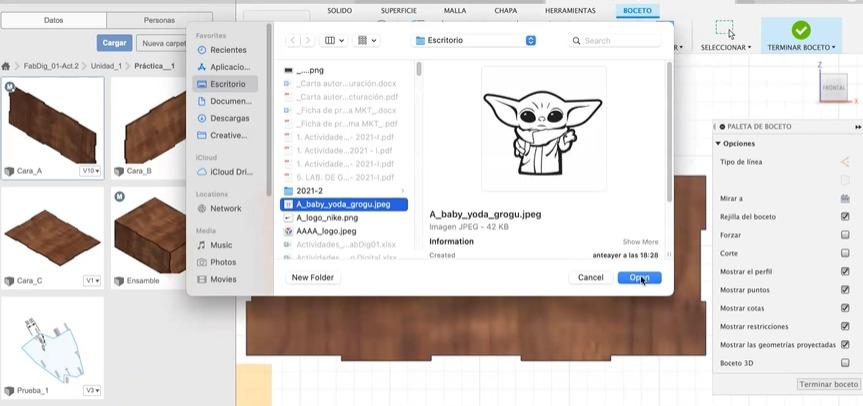This screenshot has height=406, width=863.
Task: Go forward with the right arrow in file dialog
Action: (x=307, y=40)
